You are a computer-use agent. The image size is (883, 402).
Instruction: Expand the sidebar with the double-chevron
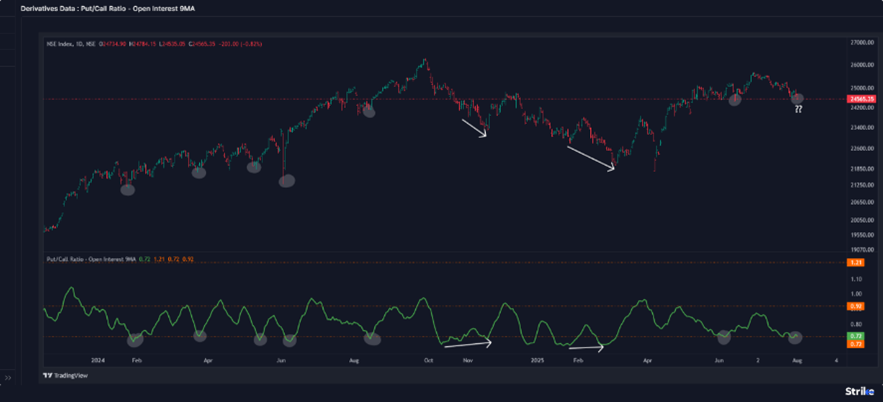9,378
